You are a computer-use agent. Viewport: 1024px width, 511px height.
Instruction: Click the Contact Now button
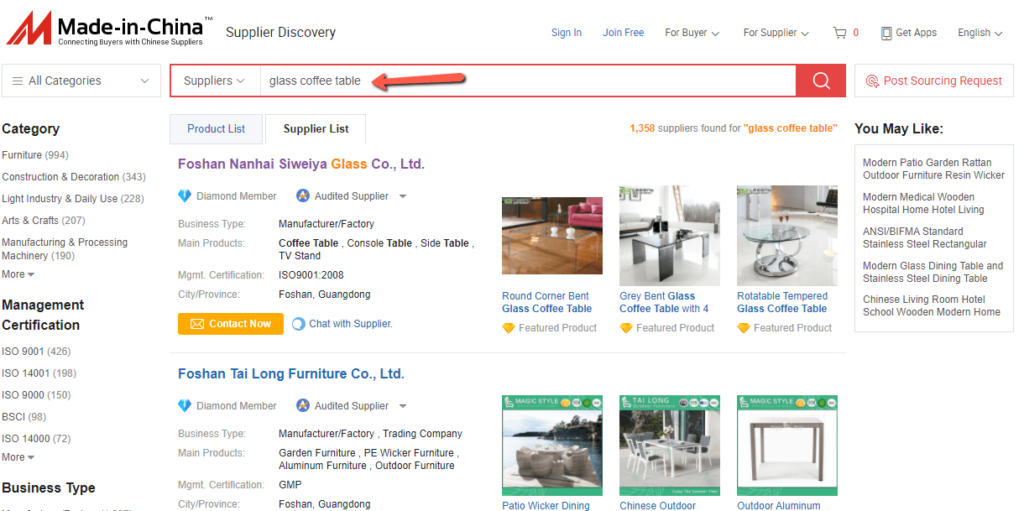pyautogui.click(x=231, y=324)
